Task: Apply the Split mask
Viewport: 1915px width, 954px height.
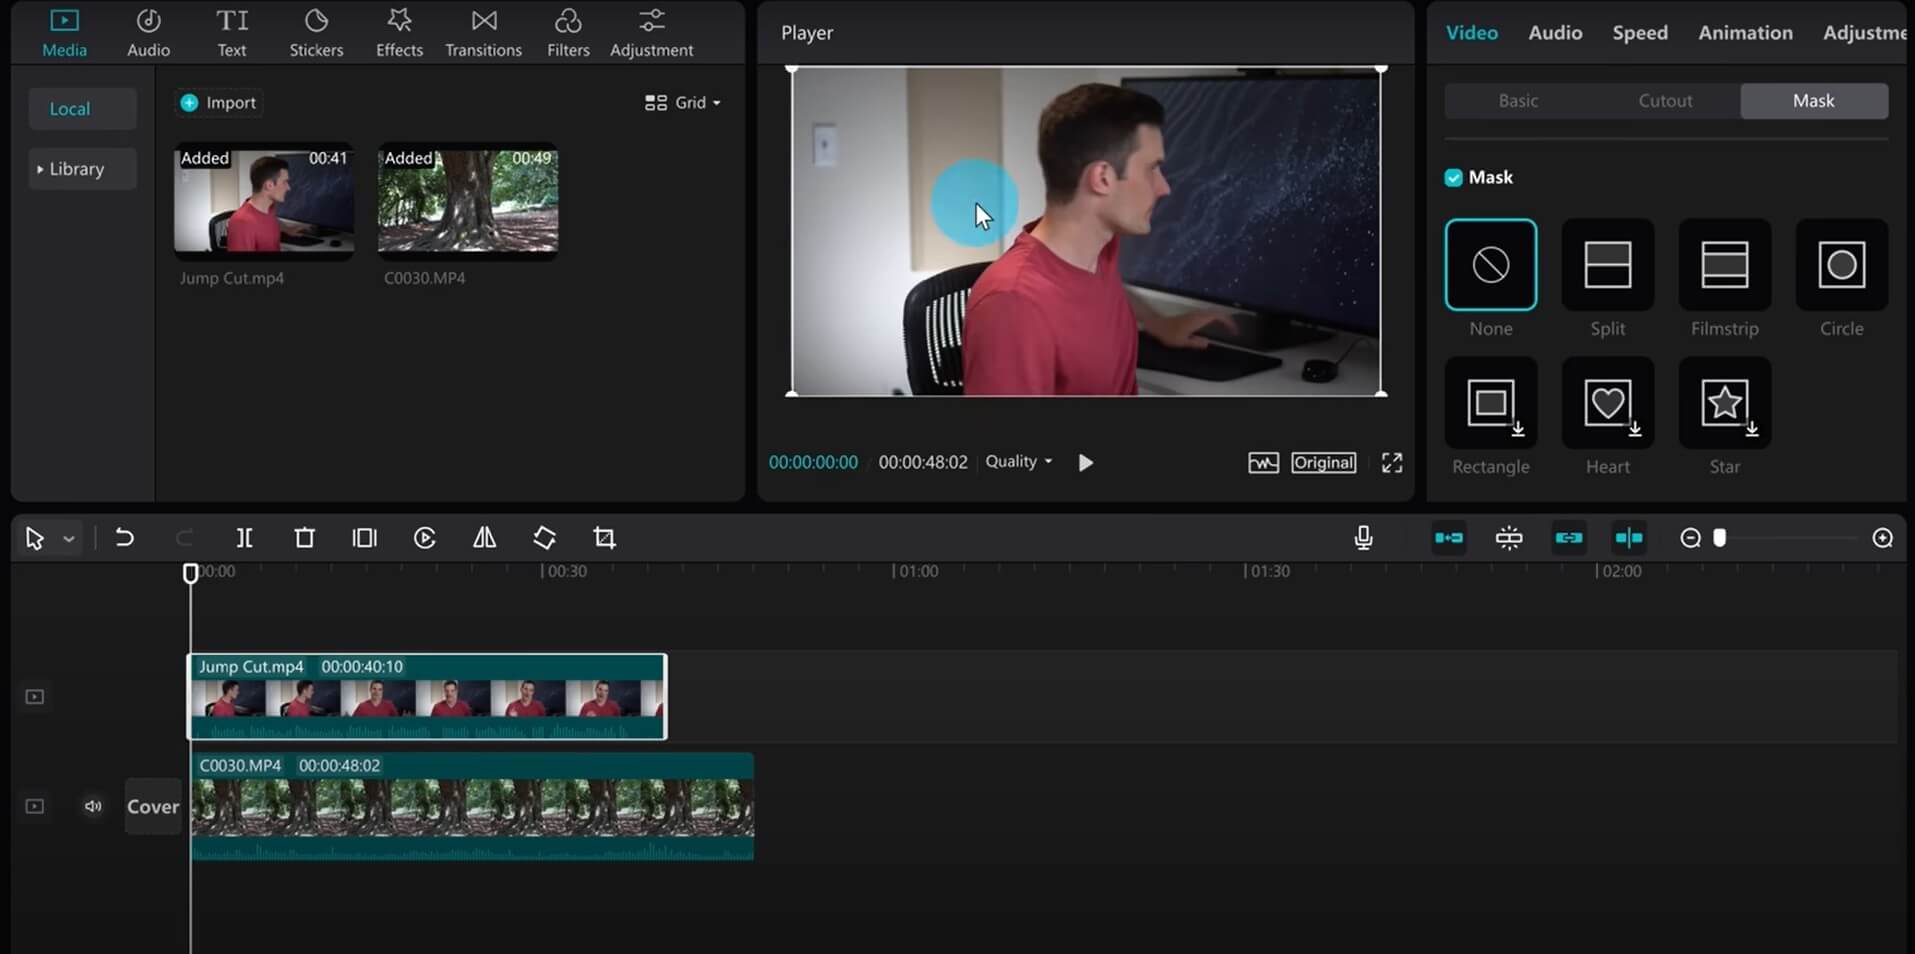Action: (x=1608, y=265)
